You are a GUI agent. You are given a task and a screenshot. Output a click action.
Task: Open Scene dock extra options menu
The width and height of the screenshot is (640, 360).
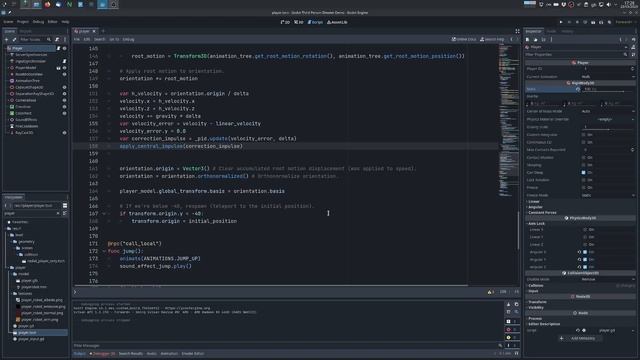point(65,40)
